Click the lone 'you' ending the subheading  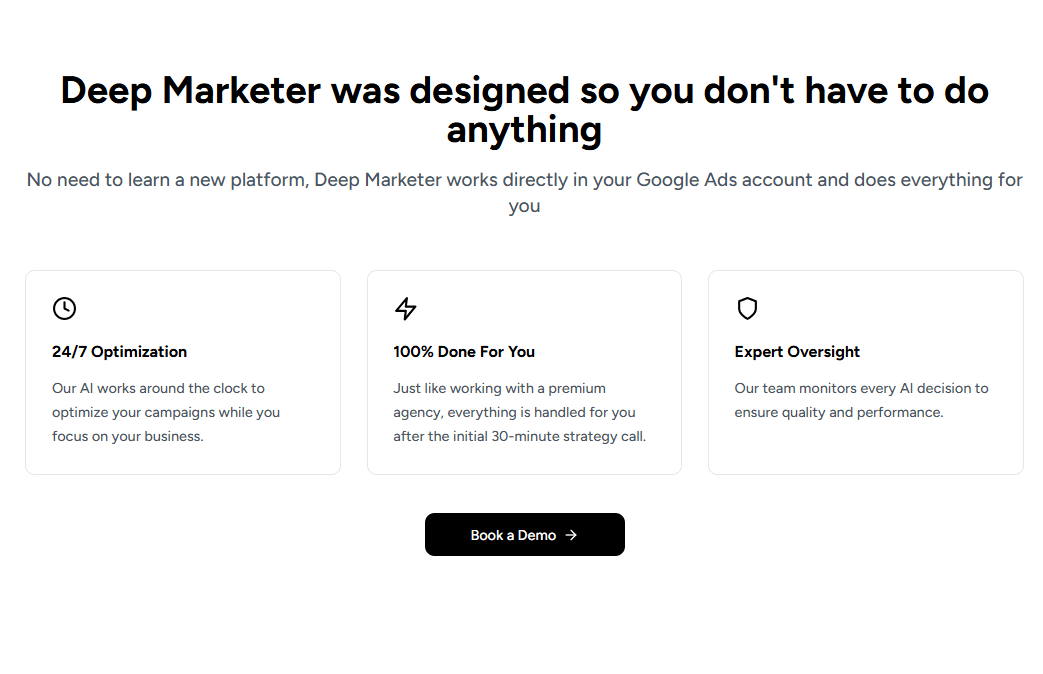pos(524,206)
